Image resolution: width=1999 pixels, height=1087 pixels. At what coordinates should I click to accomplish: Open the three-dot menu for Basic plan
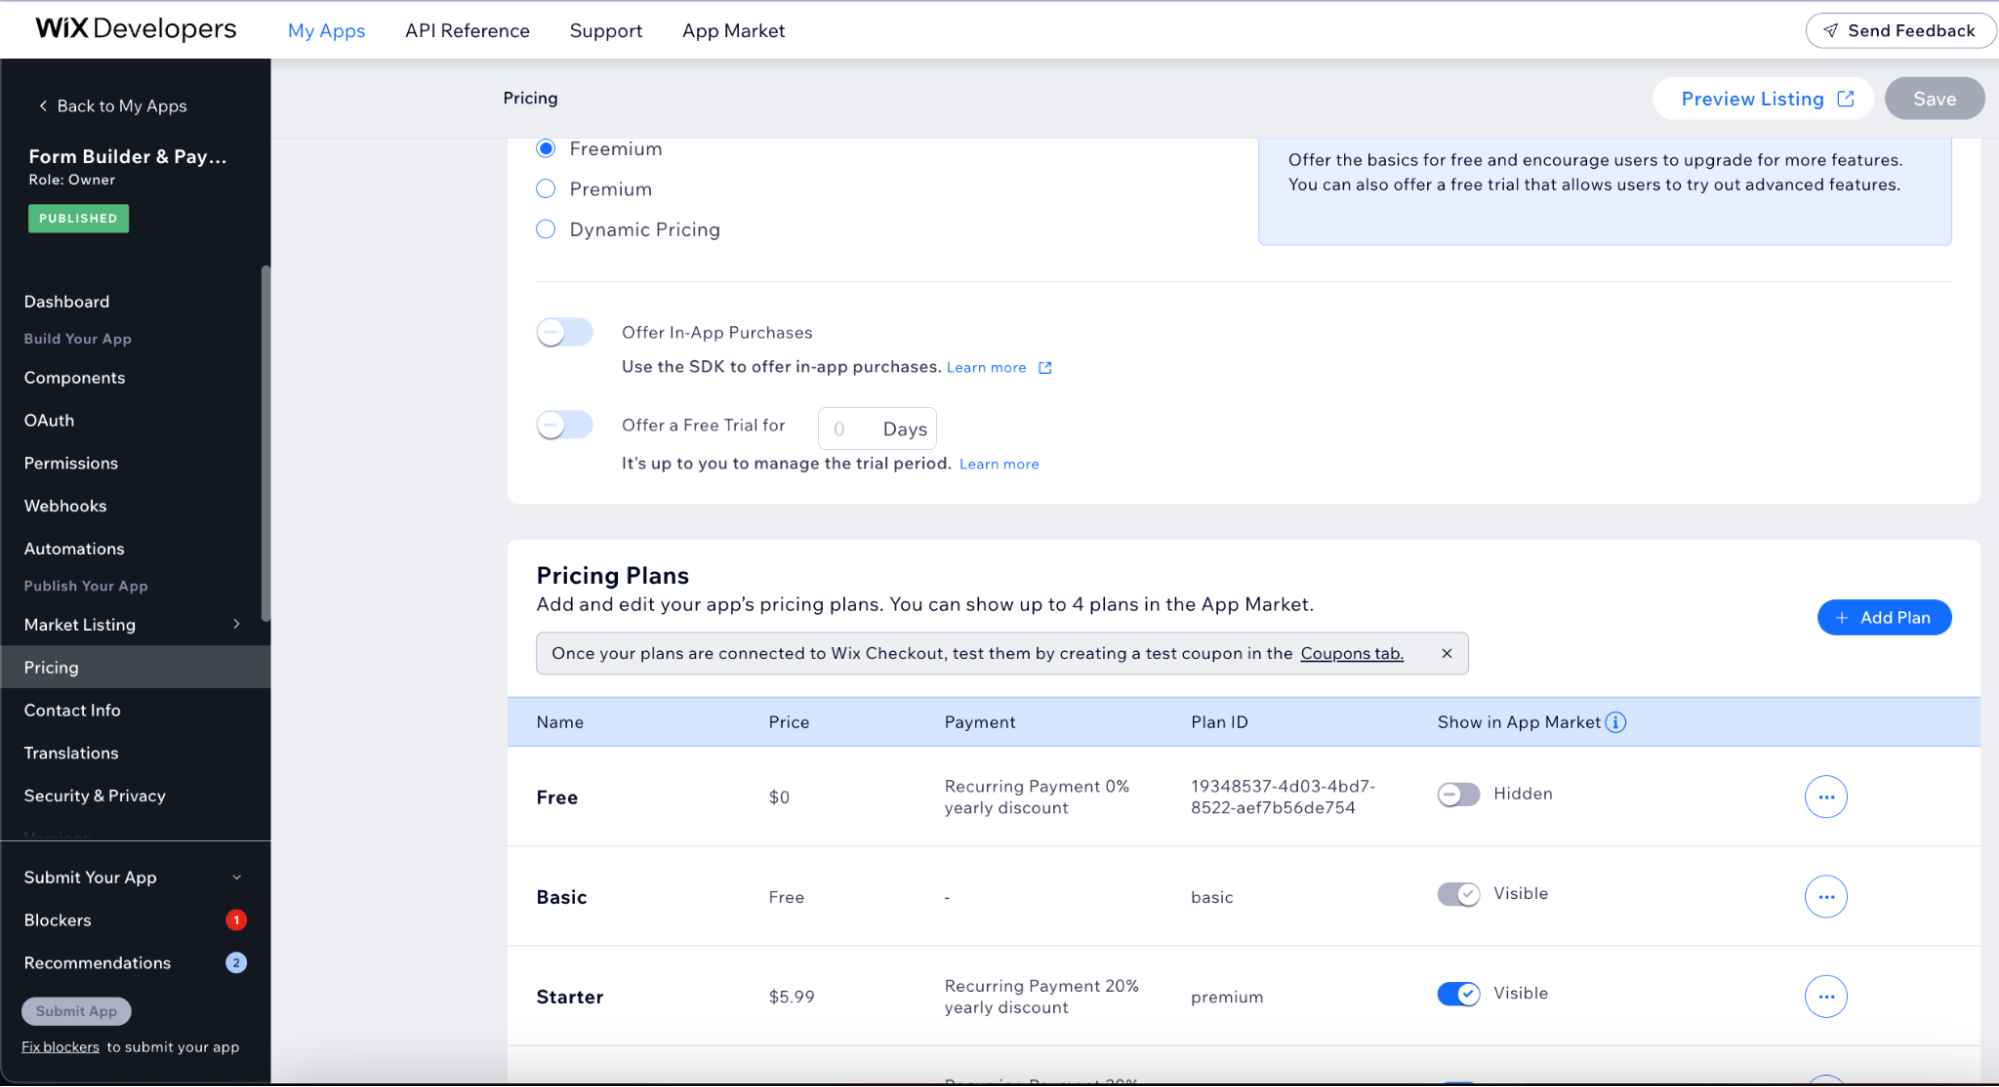[x=1825, y=897]
